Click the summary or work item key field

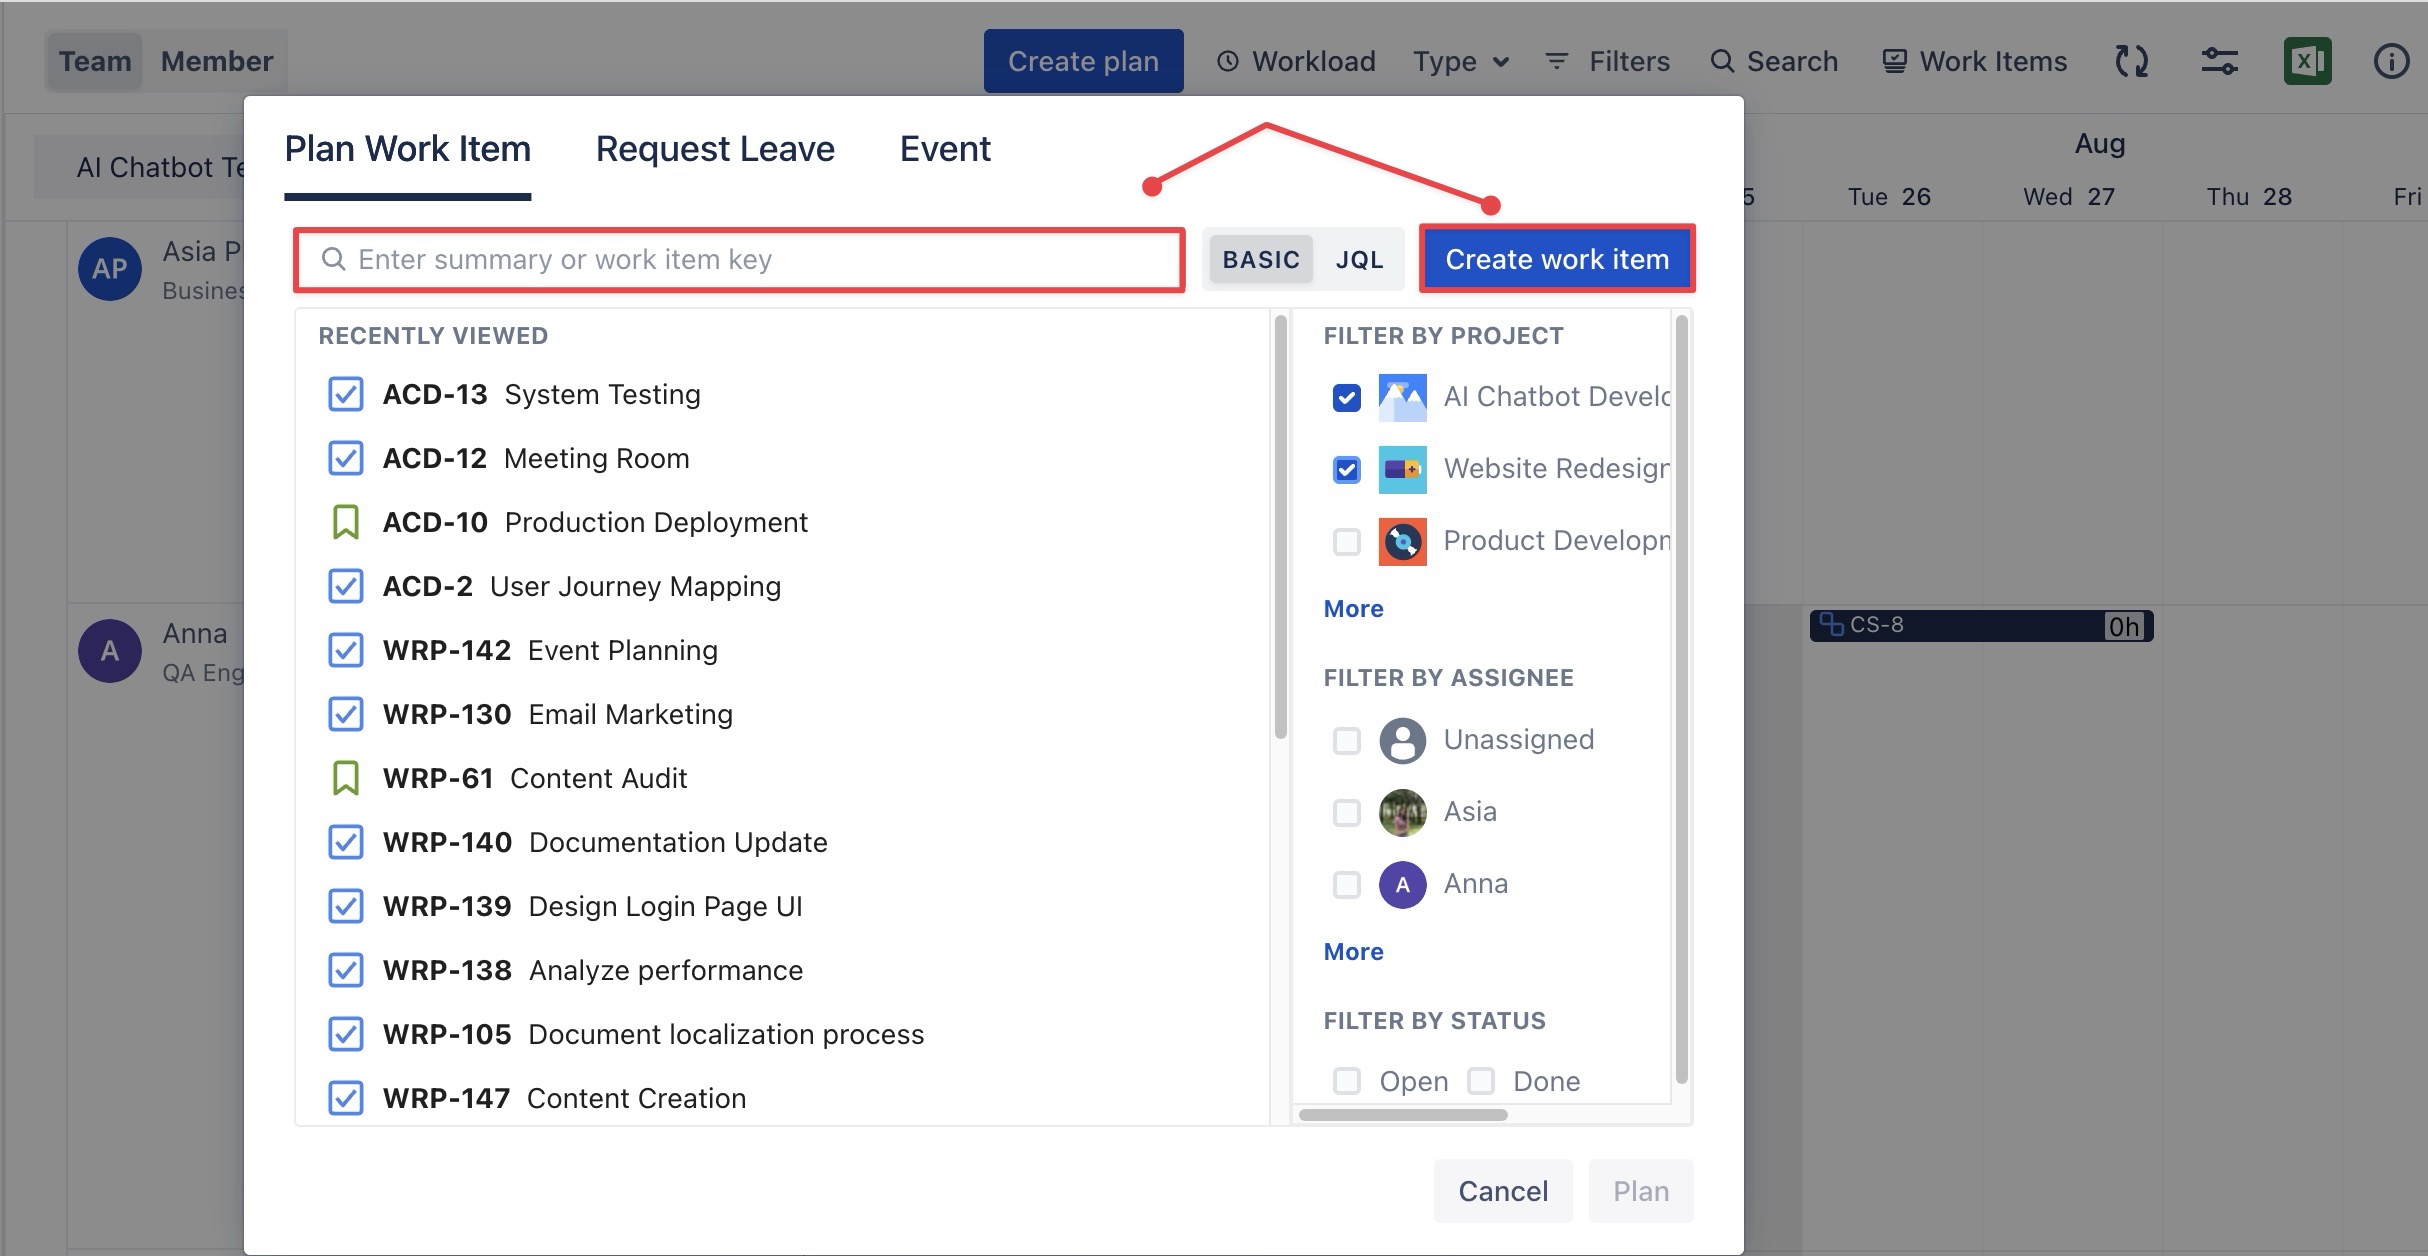point(740,260)
